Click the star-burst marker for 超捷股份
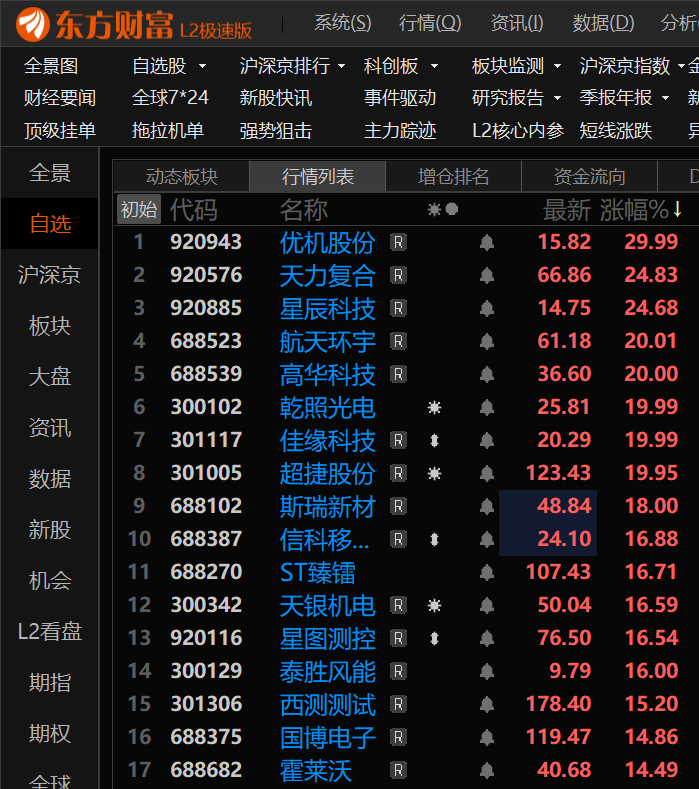Viewport: 699px width, 789px height. [434, 473]
